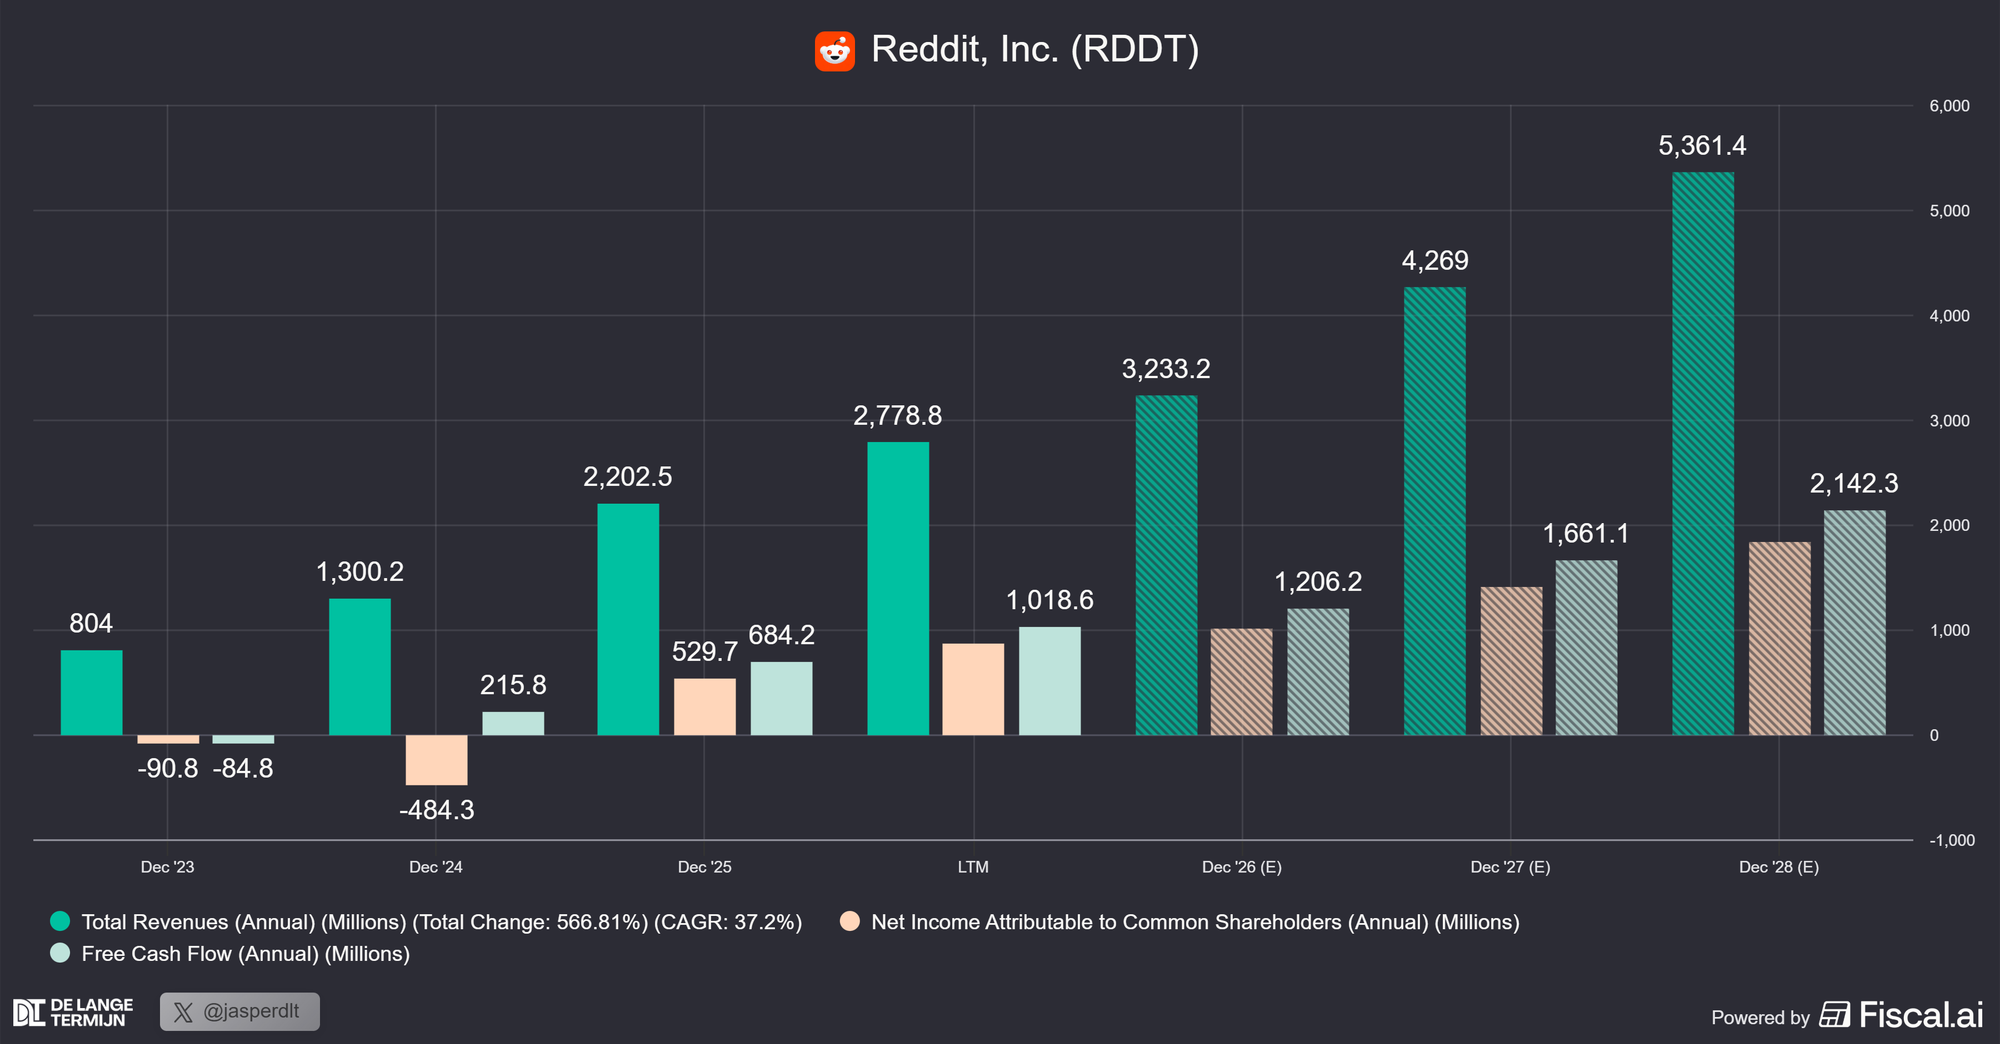Select the Dec '25 free cash flow bar

(782, 699)
